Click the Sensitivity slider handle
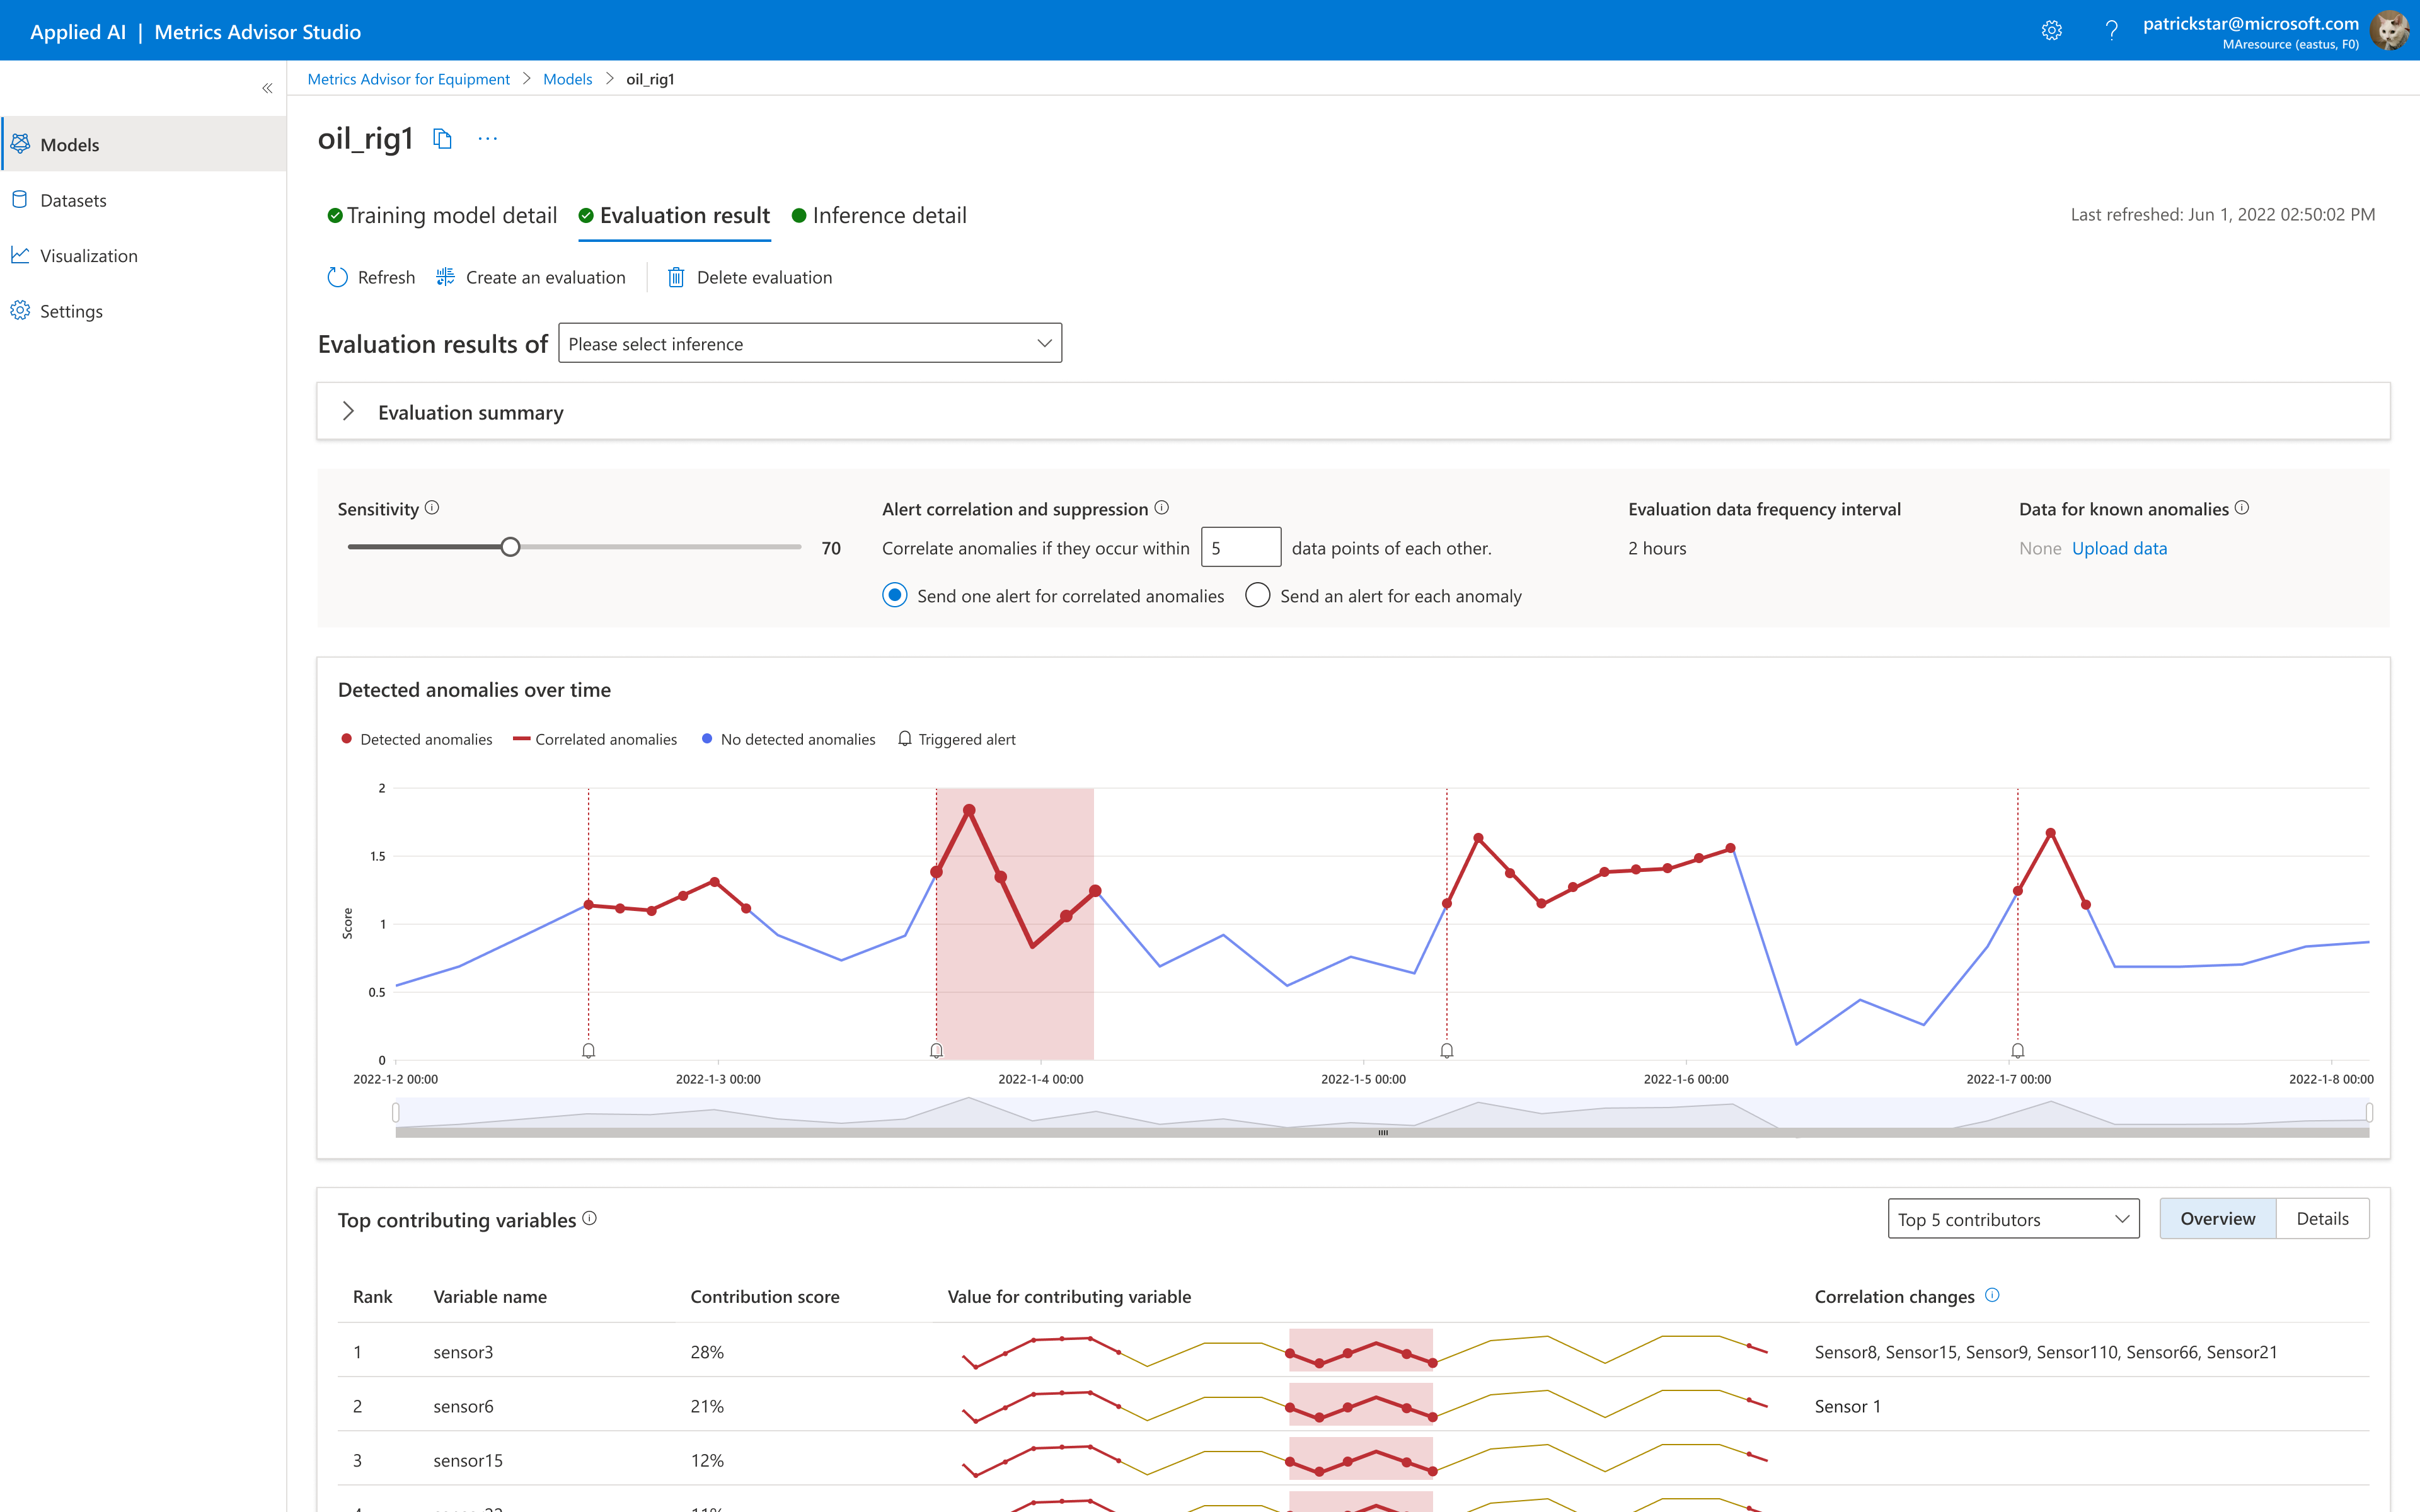This screenshot has width=2420, height=1512. [x=510, y=547]
